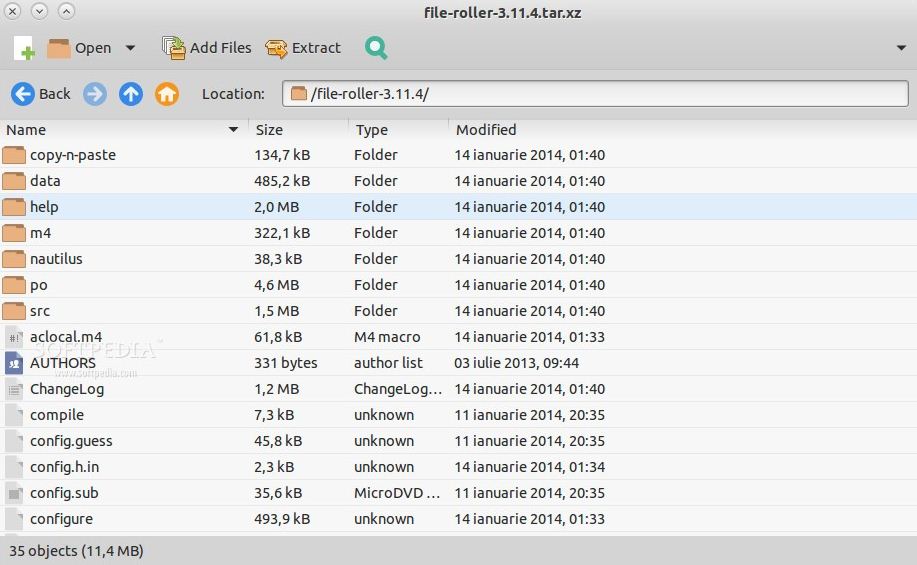Click the 331 bytes size cell
The image size is (917, 565).
[286, 363]
